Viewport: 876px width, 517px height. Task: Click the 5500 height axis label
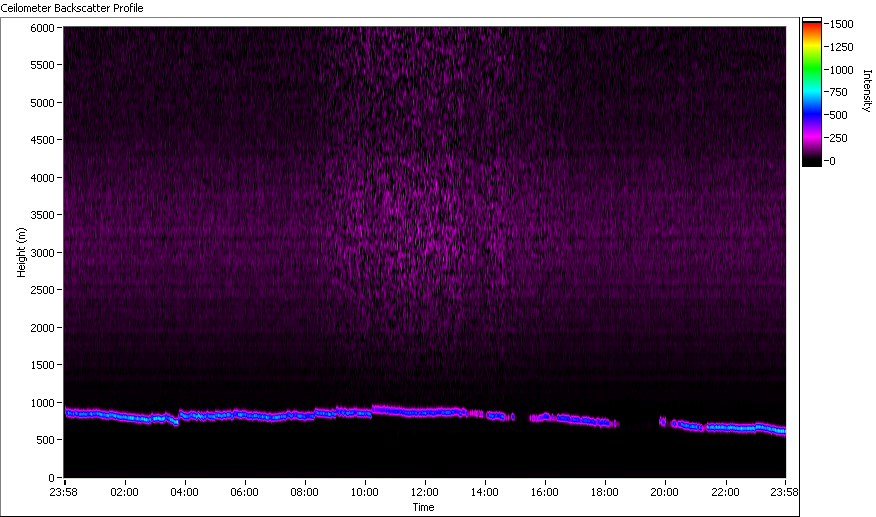42,65
